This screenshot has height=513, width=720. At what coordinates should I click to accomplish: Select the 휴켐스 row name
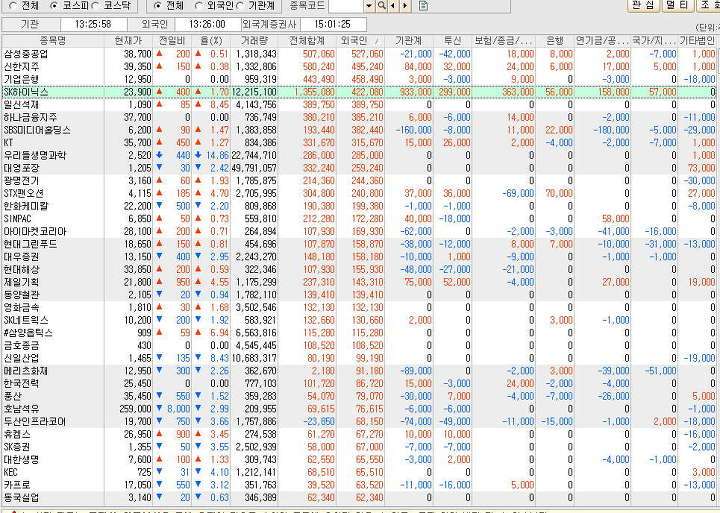coord(17,434)
